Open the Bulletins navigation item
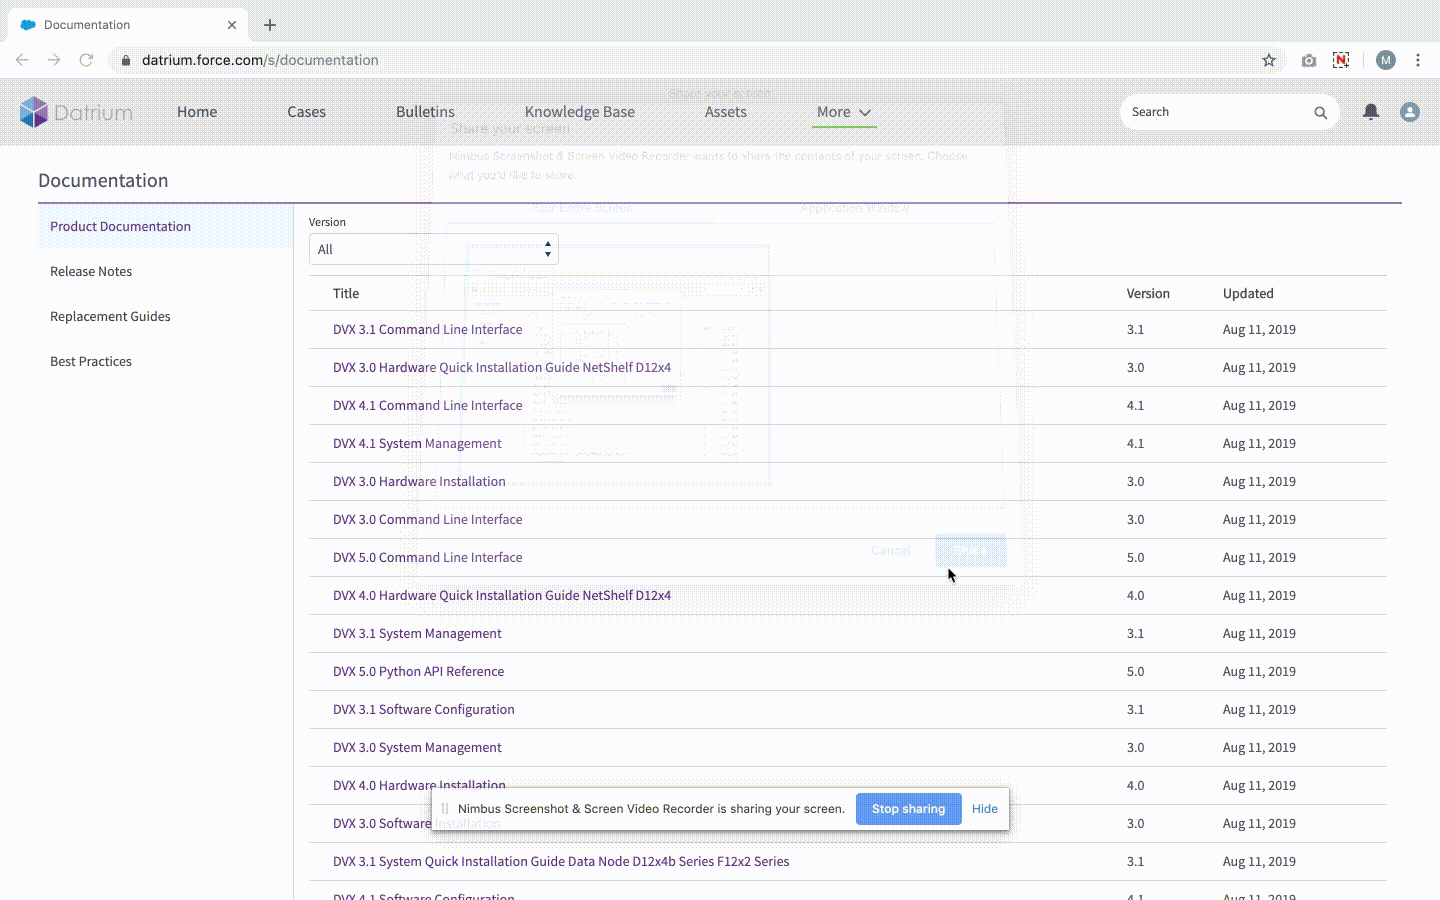Screen dimensions: 1440x900 (x=425, y=112)
